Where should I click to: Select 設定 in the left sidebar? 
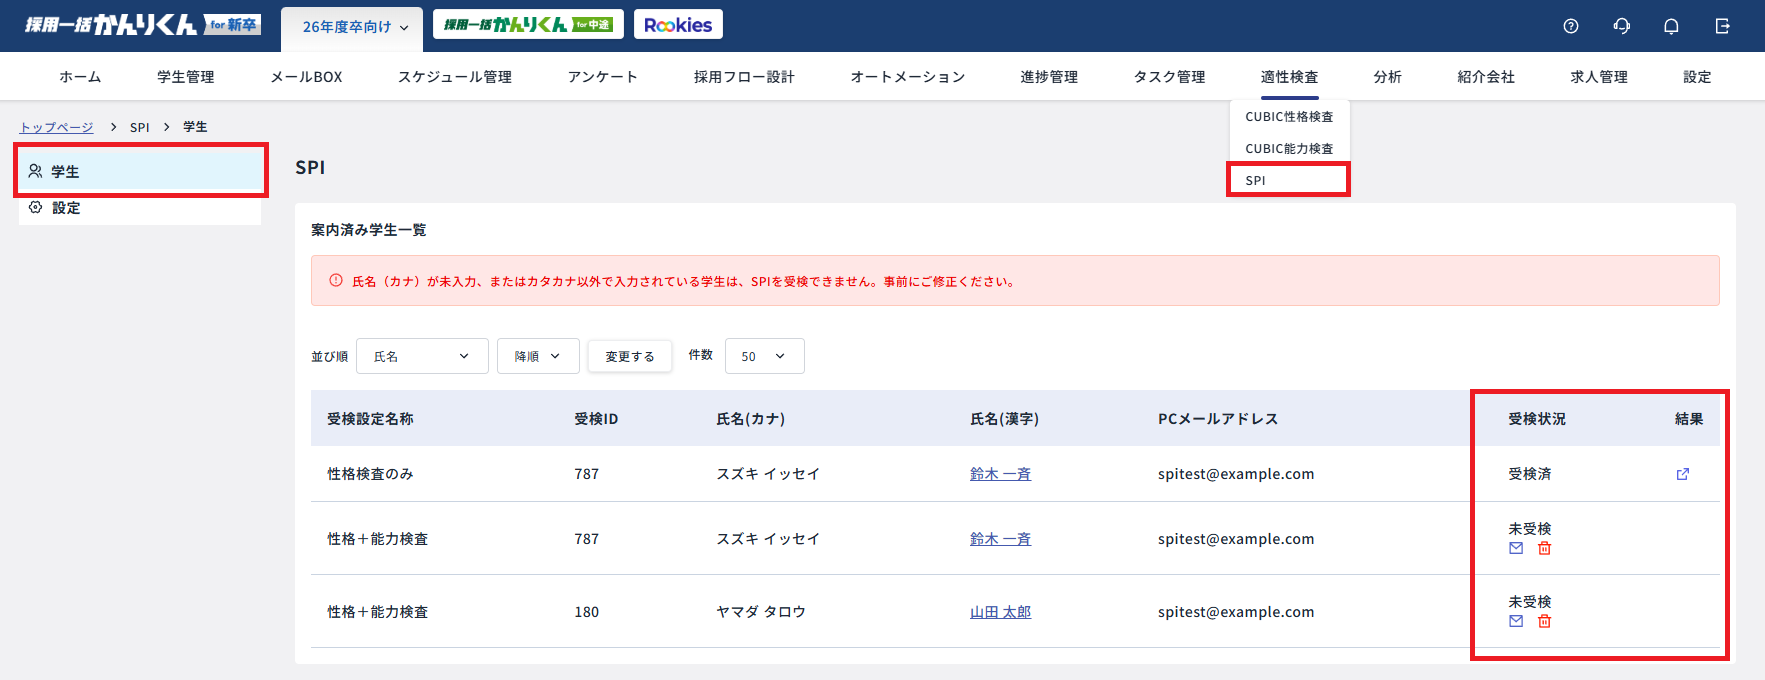point(66,208)
